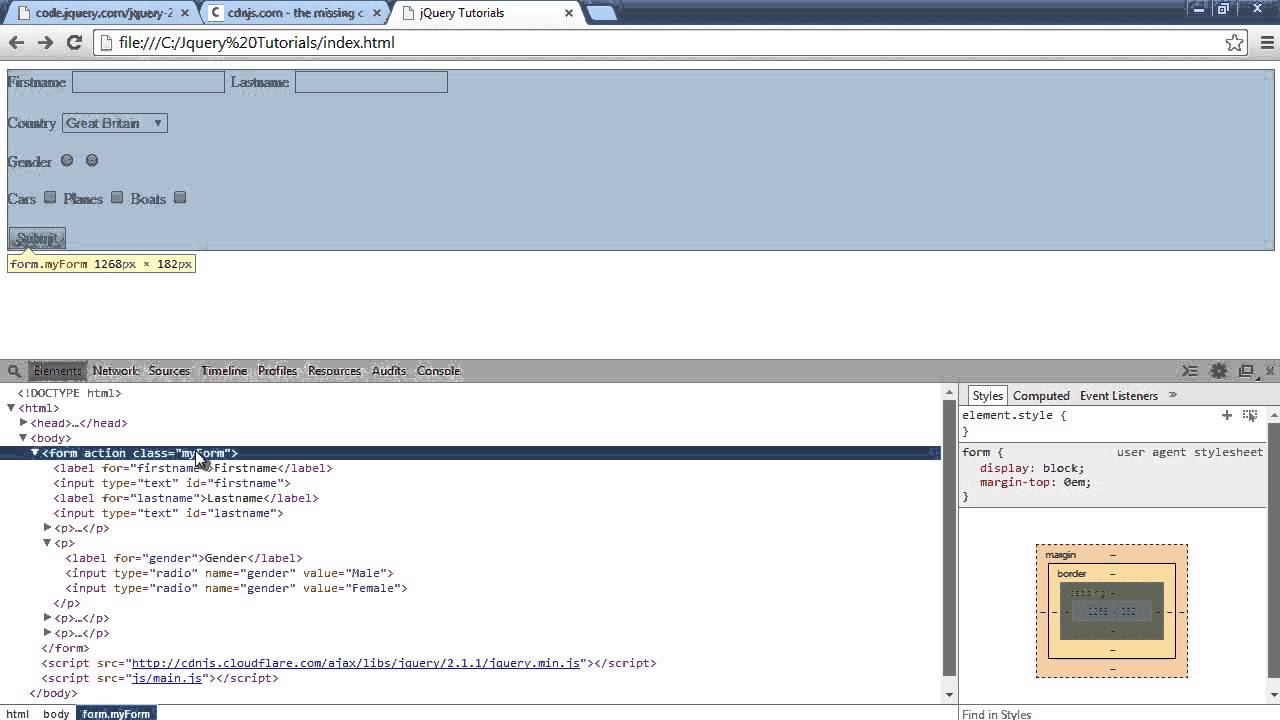Toggle the DevTools console drawer icon
This screenshot has width=1280, height=720.
point(1190,371)
